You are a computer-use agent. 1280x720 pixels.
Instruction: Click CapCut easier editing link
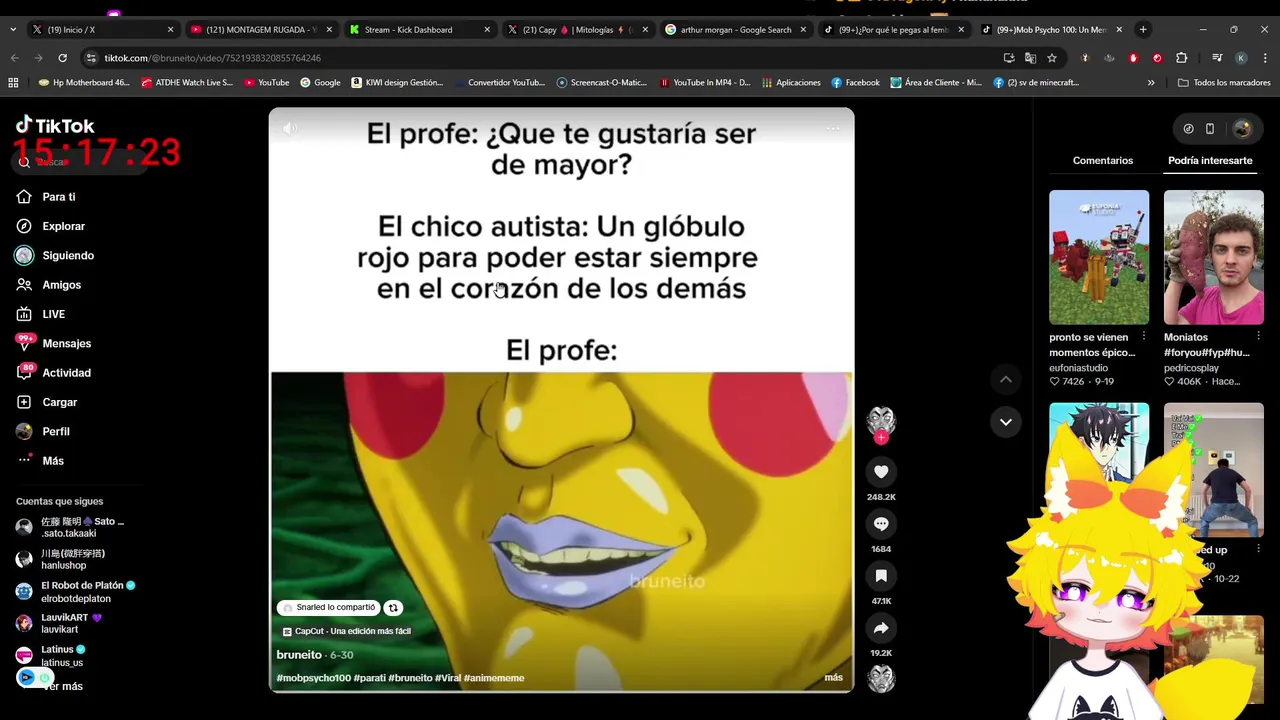[x=347, y=632]
